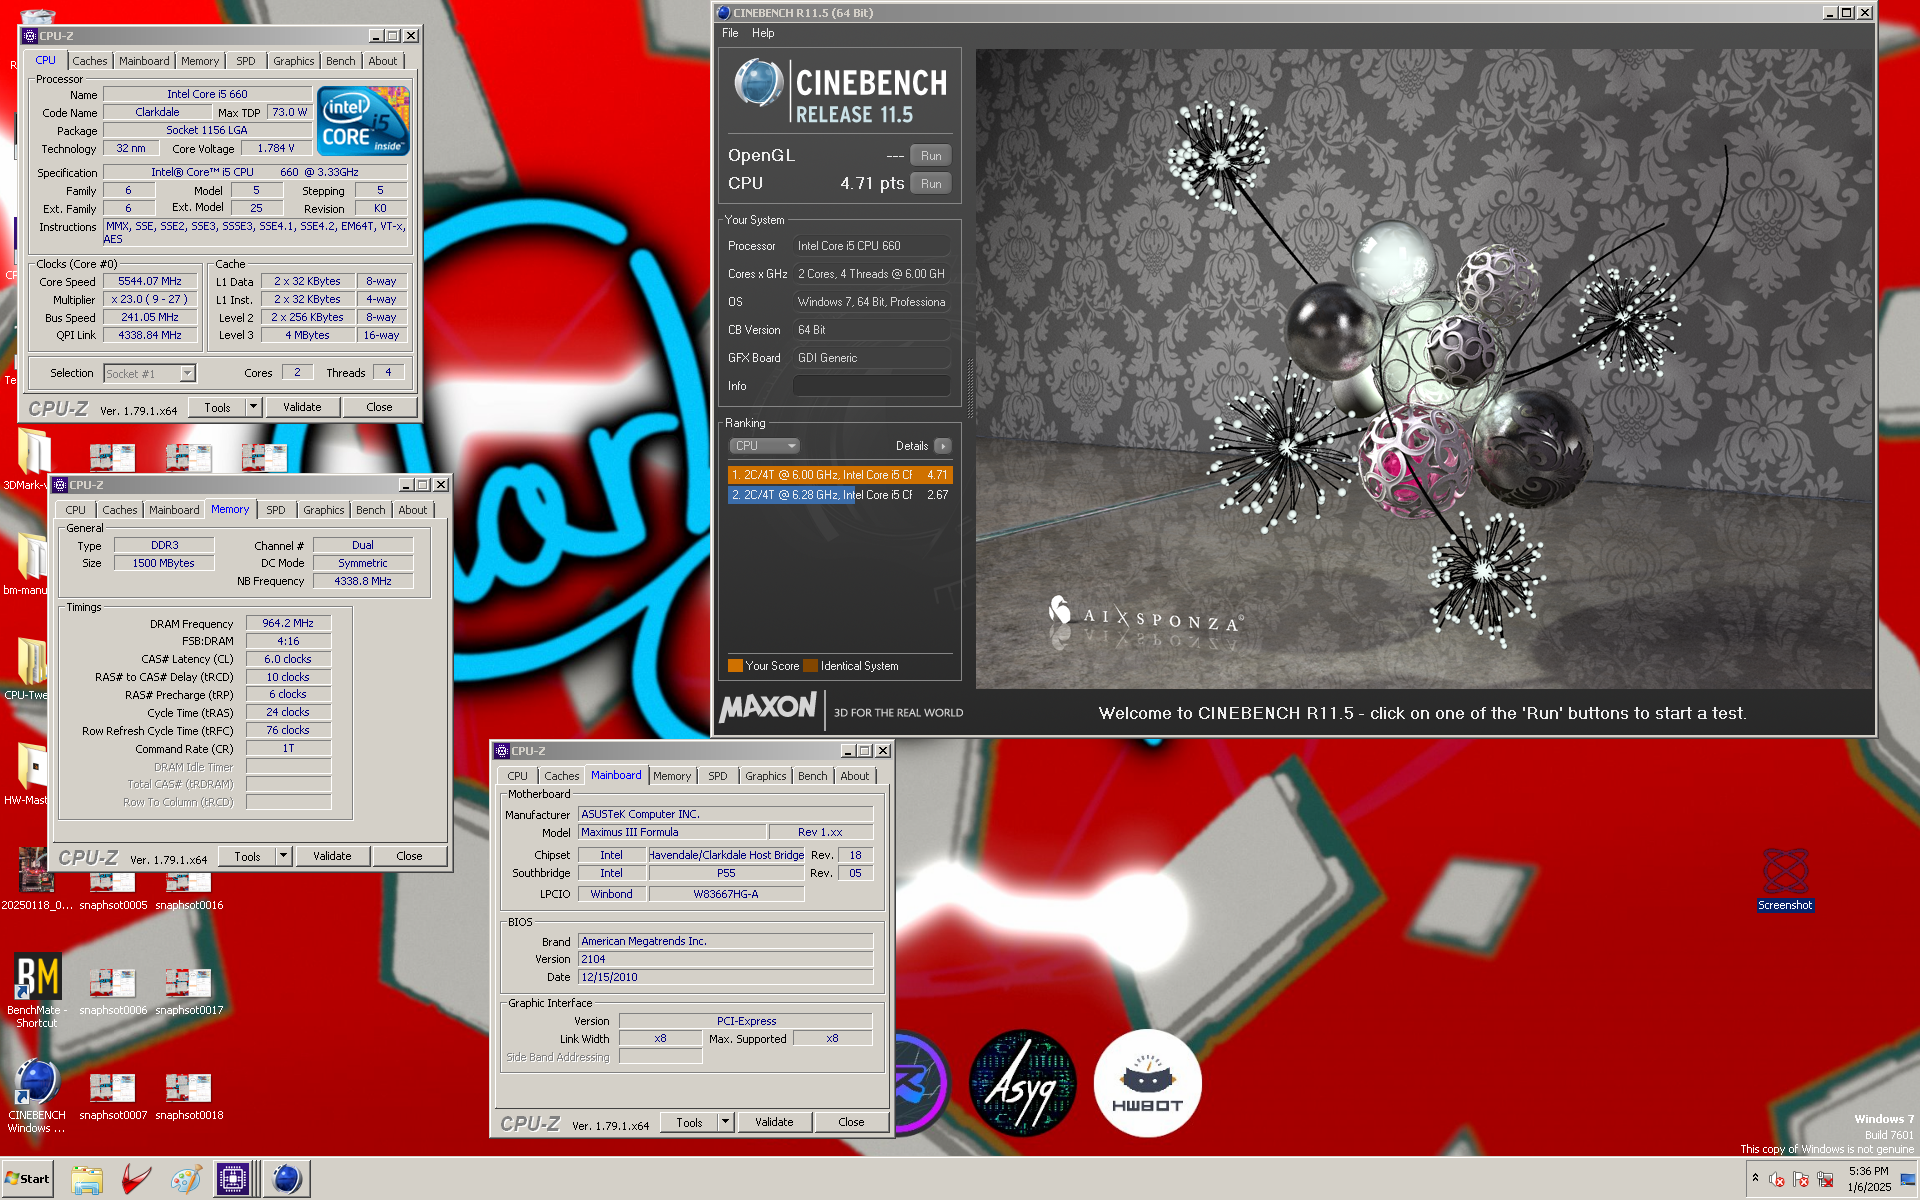
Task: Open Memory tab in Mainboard CPU-Z window
Action: 671,776
